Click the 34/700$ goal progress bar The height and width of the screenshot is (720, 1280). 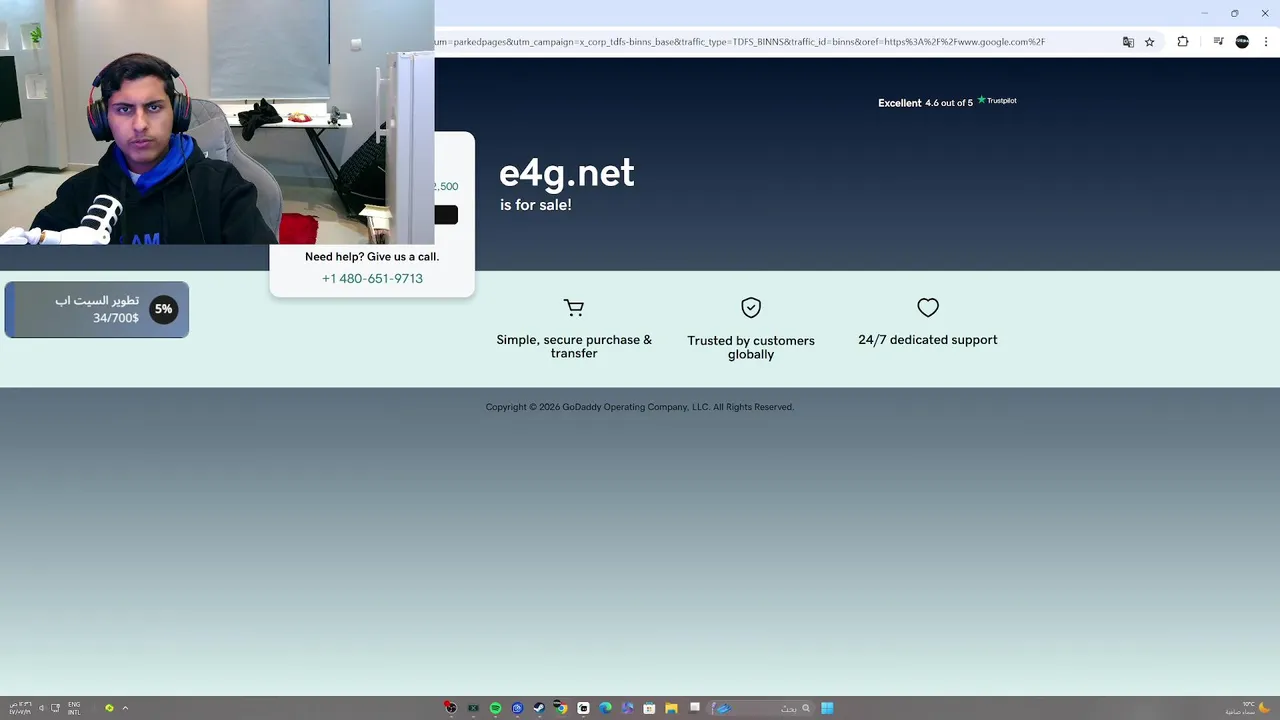[97, 310]
